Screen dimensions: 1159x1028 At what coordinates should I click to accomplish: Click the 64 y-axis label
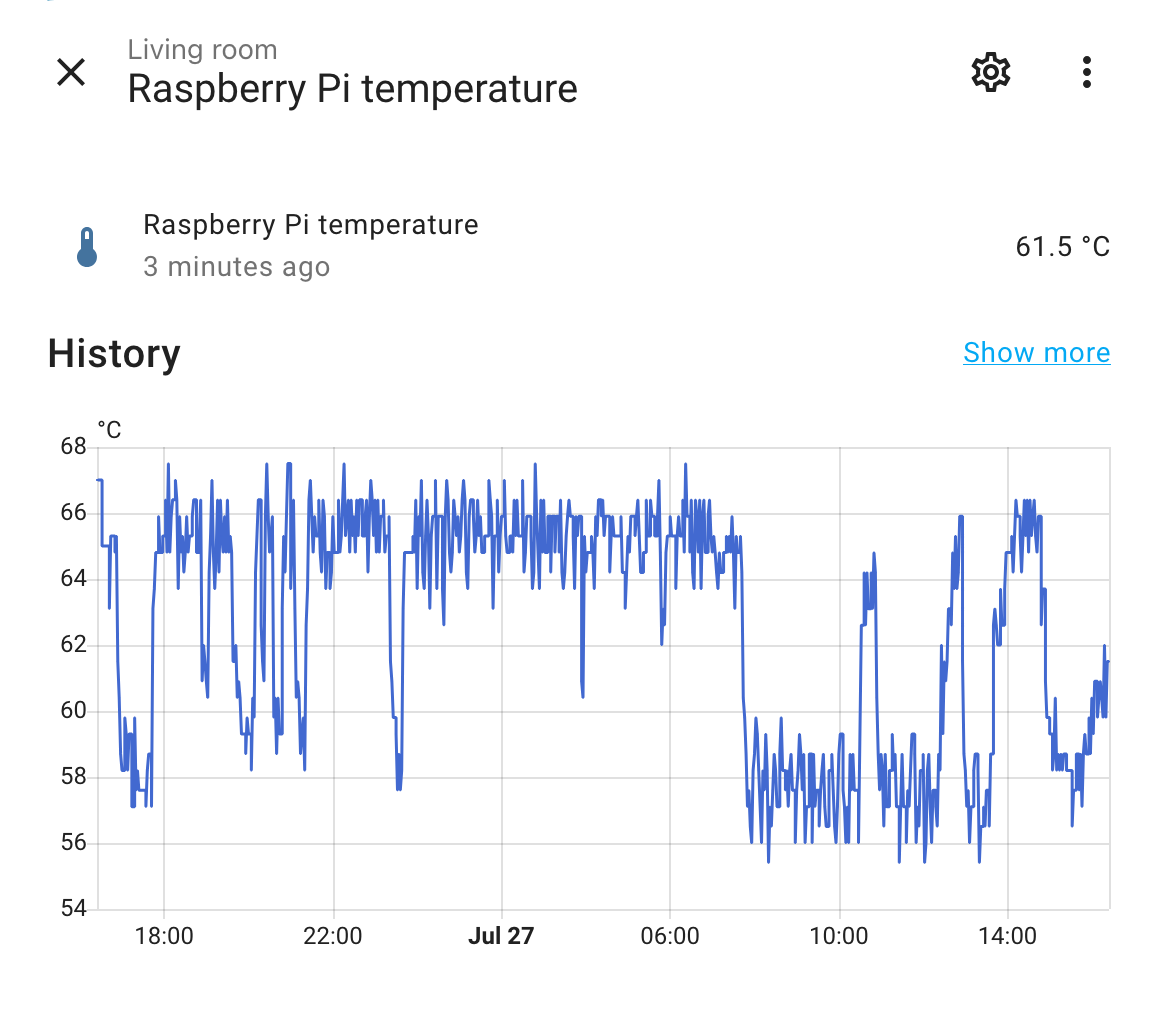tap(74, 578)
